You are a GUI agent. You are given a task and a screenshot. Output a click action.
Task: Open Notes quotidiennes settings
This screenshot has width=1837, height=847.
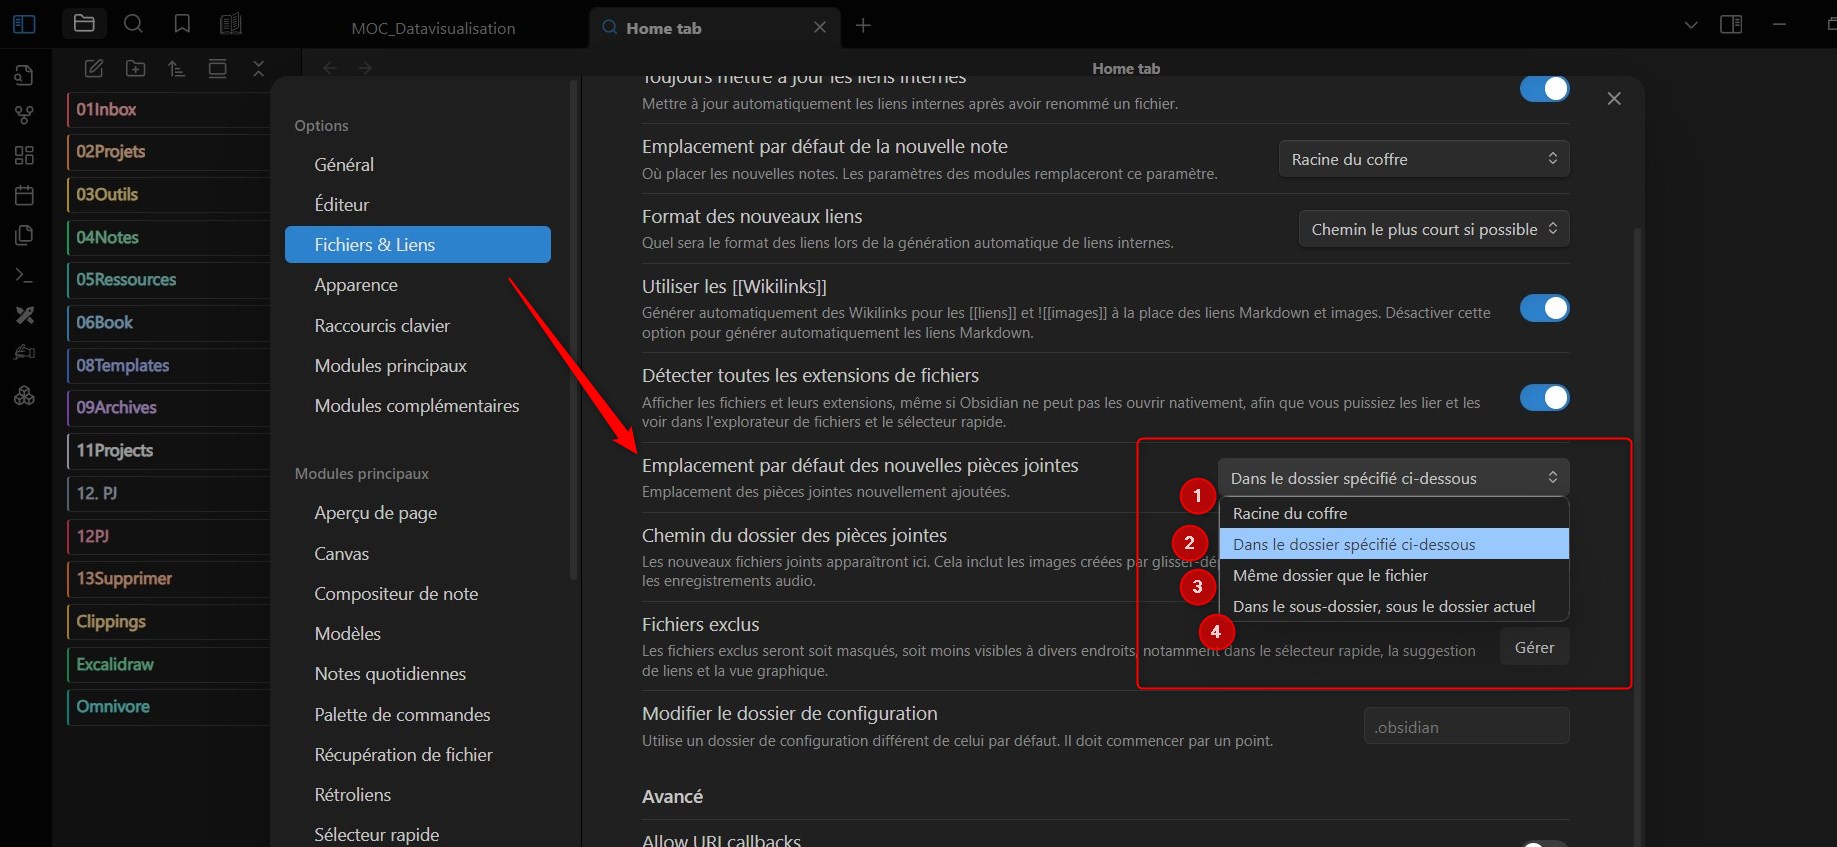pyautogui.click(x=418, y=674)
